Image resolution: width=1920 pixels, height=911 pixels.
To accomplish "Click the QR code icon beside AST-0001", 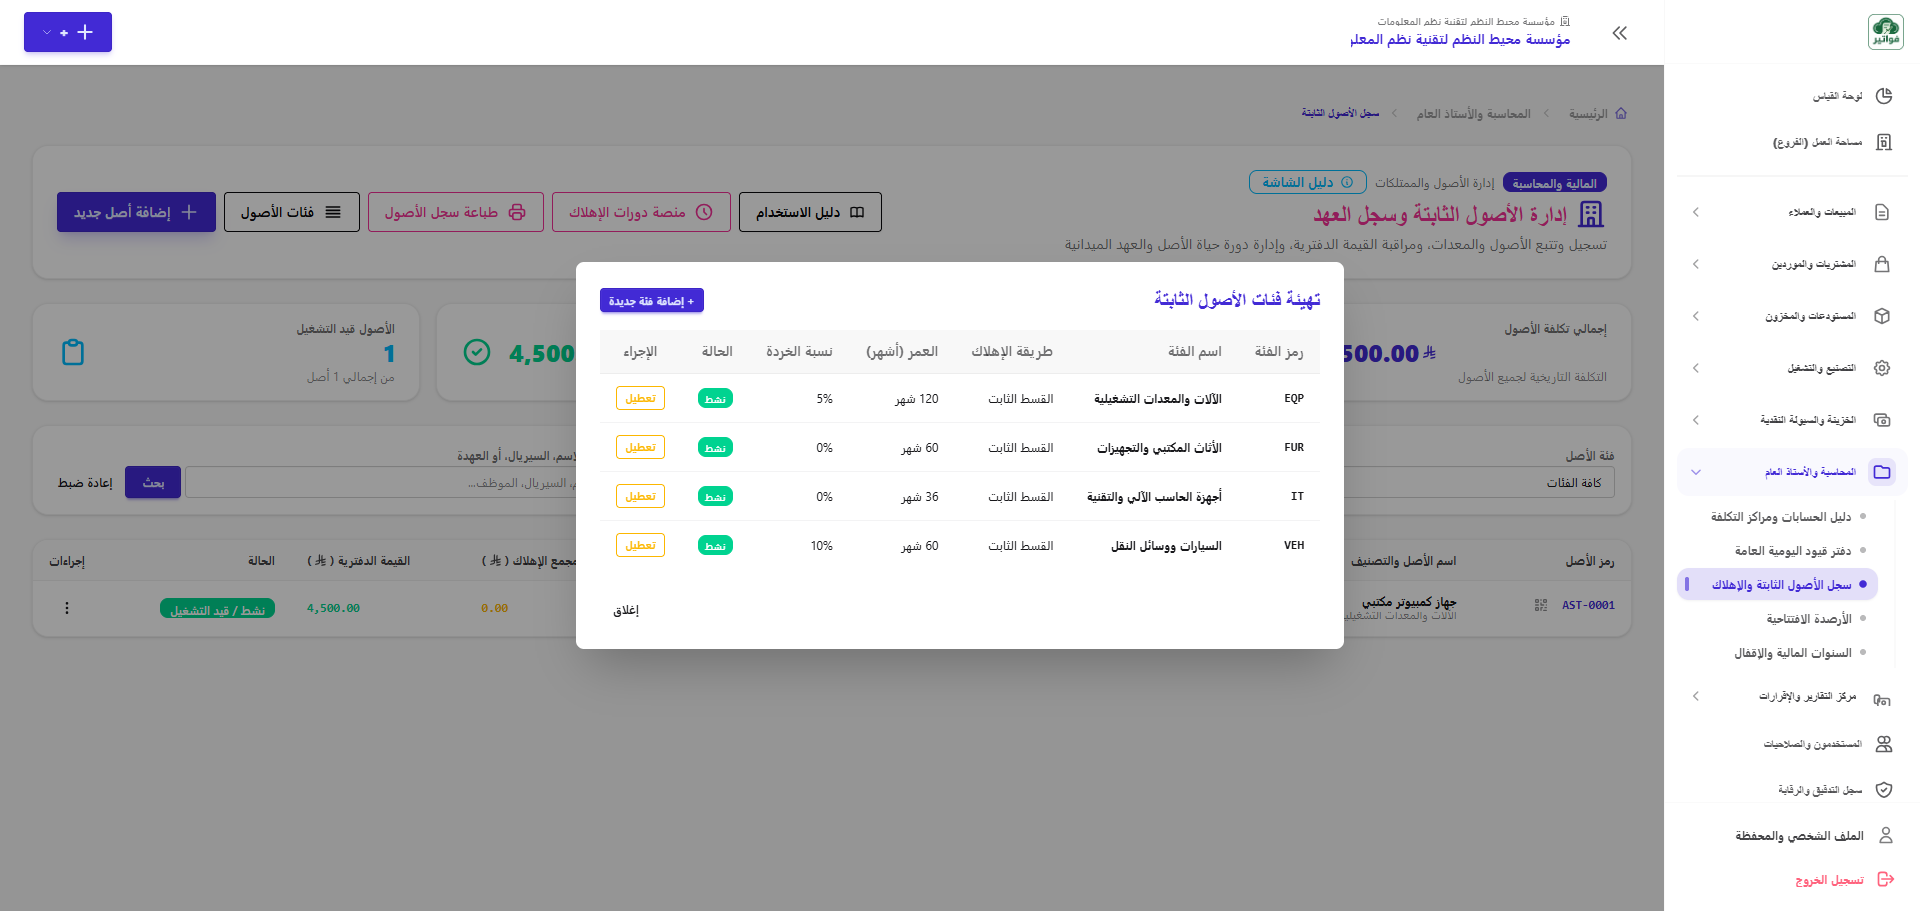I will coord(1541,605).
